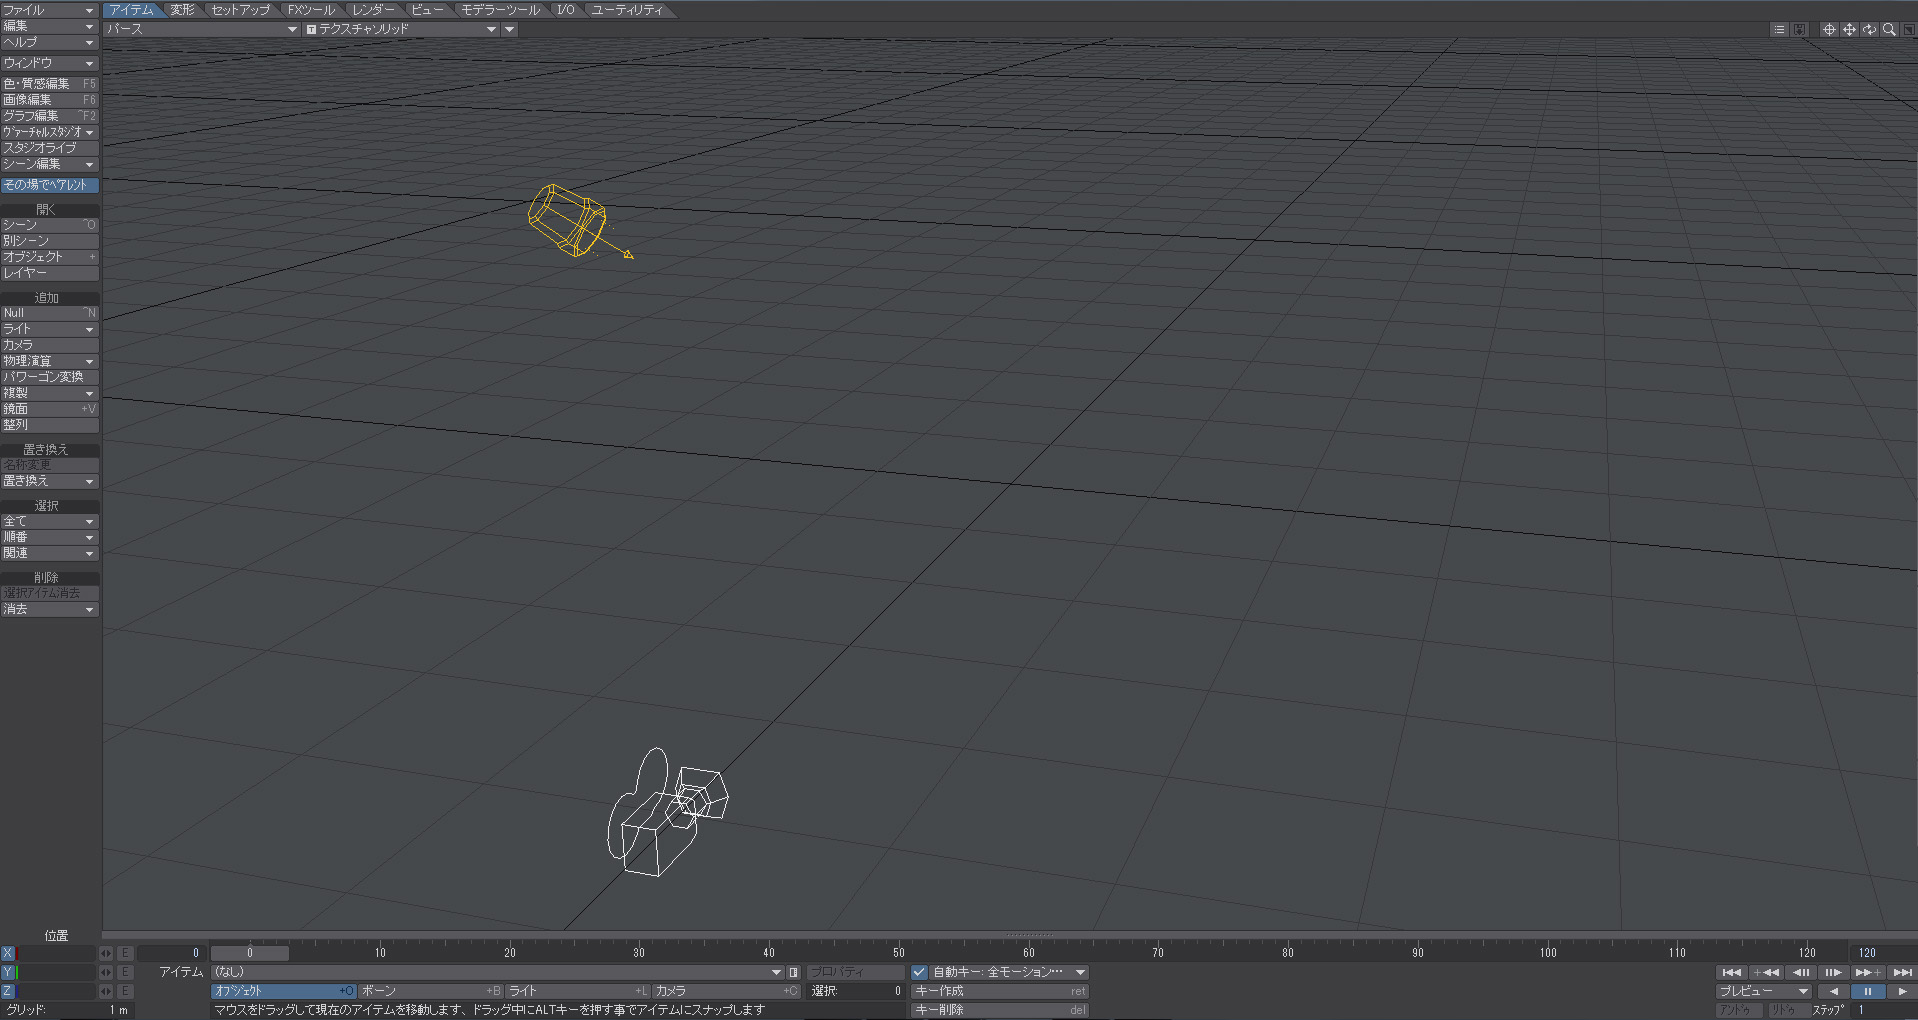Toggle the Y axis channel button
Image resolution: width=1918 pixels, height=1020 pixels.
pos(8,972)
